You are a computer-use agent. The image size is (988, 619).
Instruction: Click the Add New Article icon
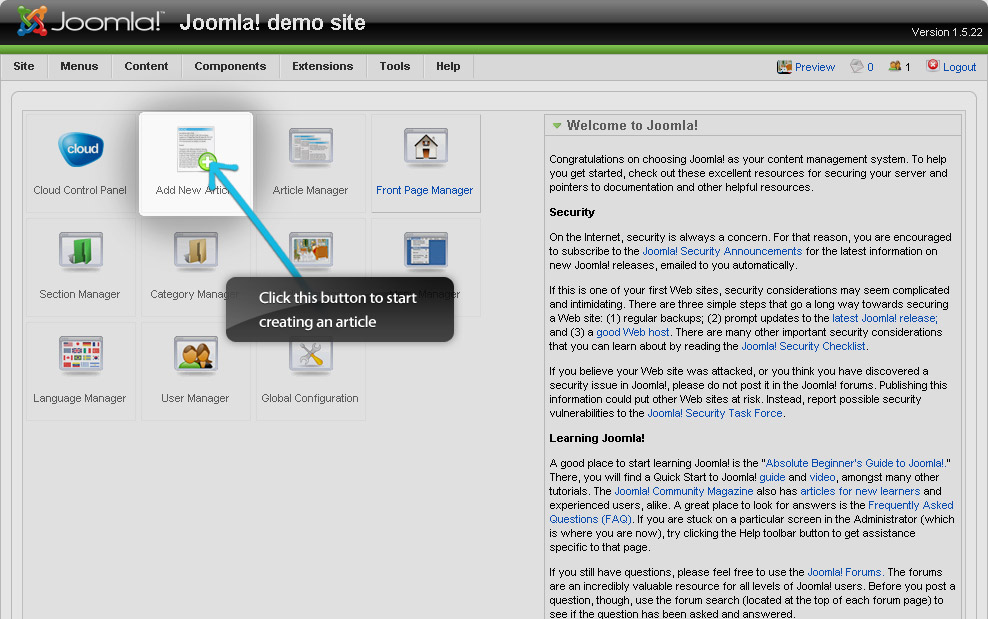click(x=197, y=149)
